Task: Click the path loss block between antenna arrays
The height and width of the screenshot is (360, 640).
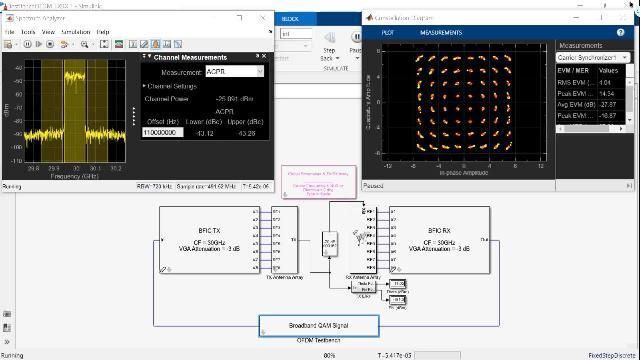Action: (330, 244)
